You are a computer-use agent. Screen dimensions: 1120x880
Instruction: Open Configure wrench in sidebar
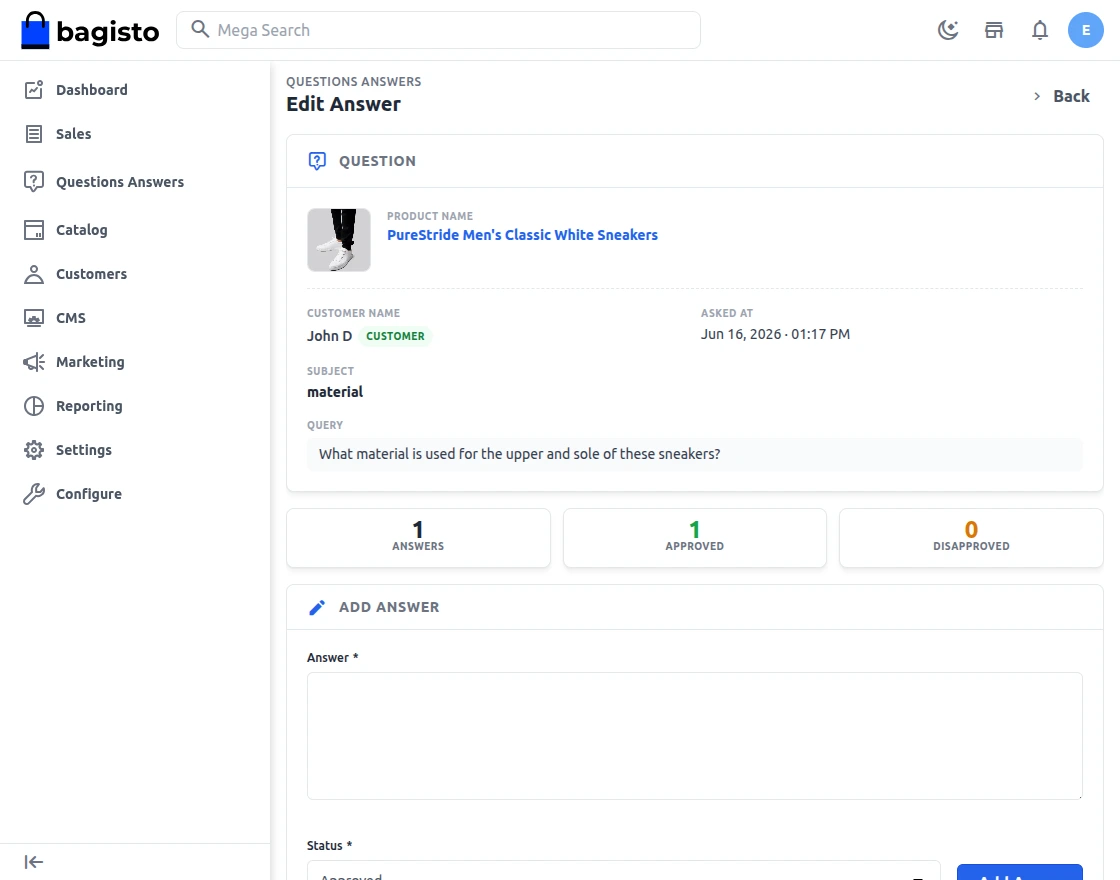[x=34, y=494]
